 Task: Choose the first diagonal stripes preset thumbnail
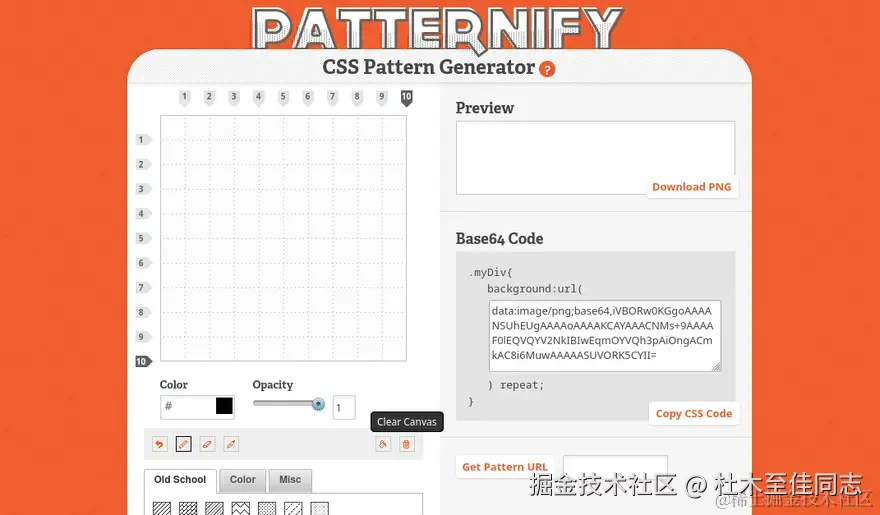162,508
